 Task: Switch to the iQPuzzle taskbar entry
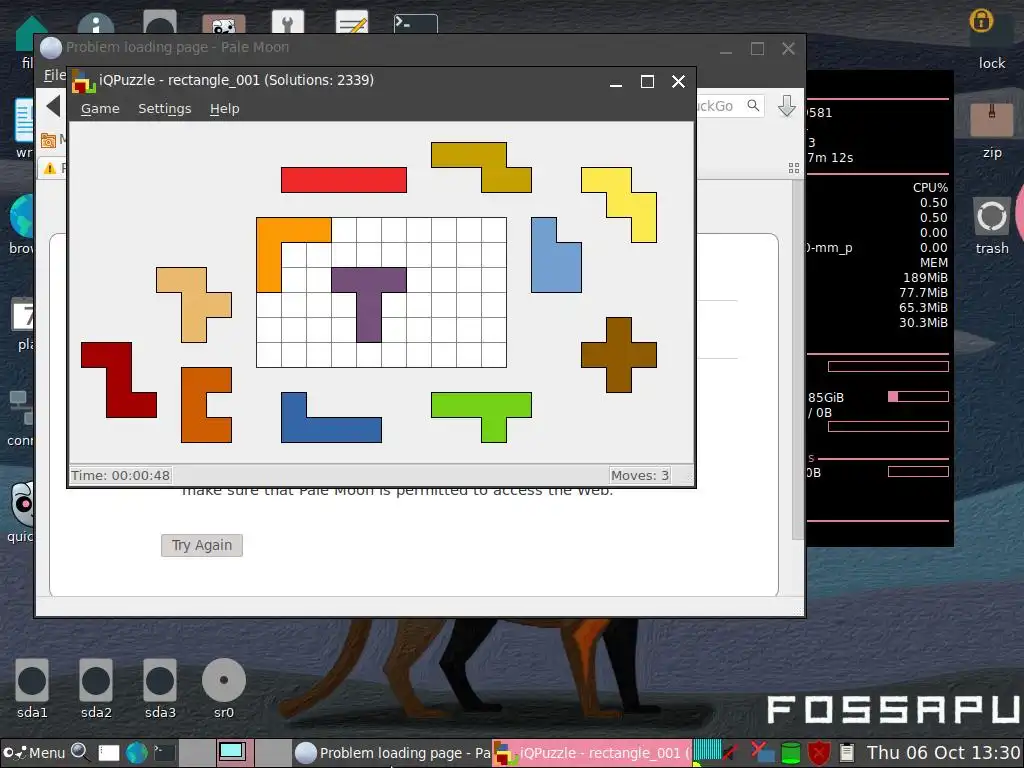click(x=592, y=753)
